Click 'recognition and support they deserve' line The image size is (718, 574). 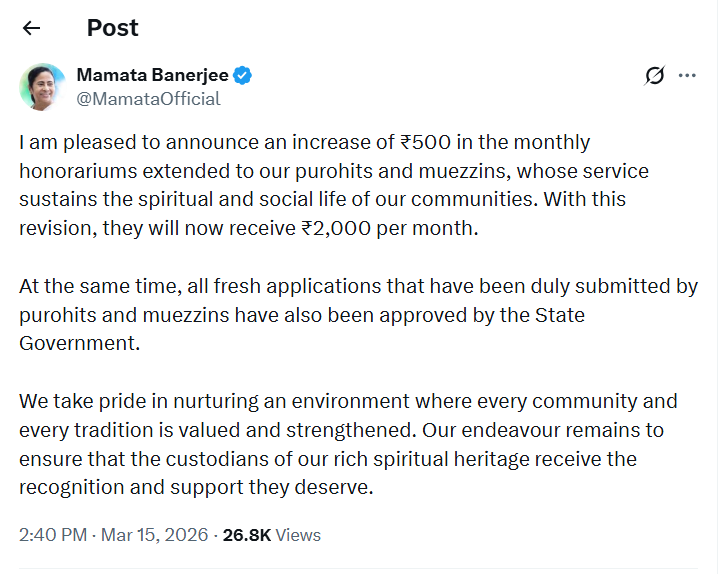point(195,489)
